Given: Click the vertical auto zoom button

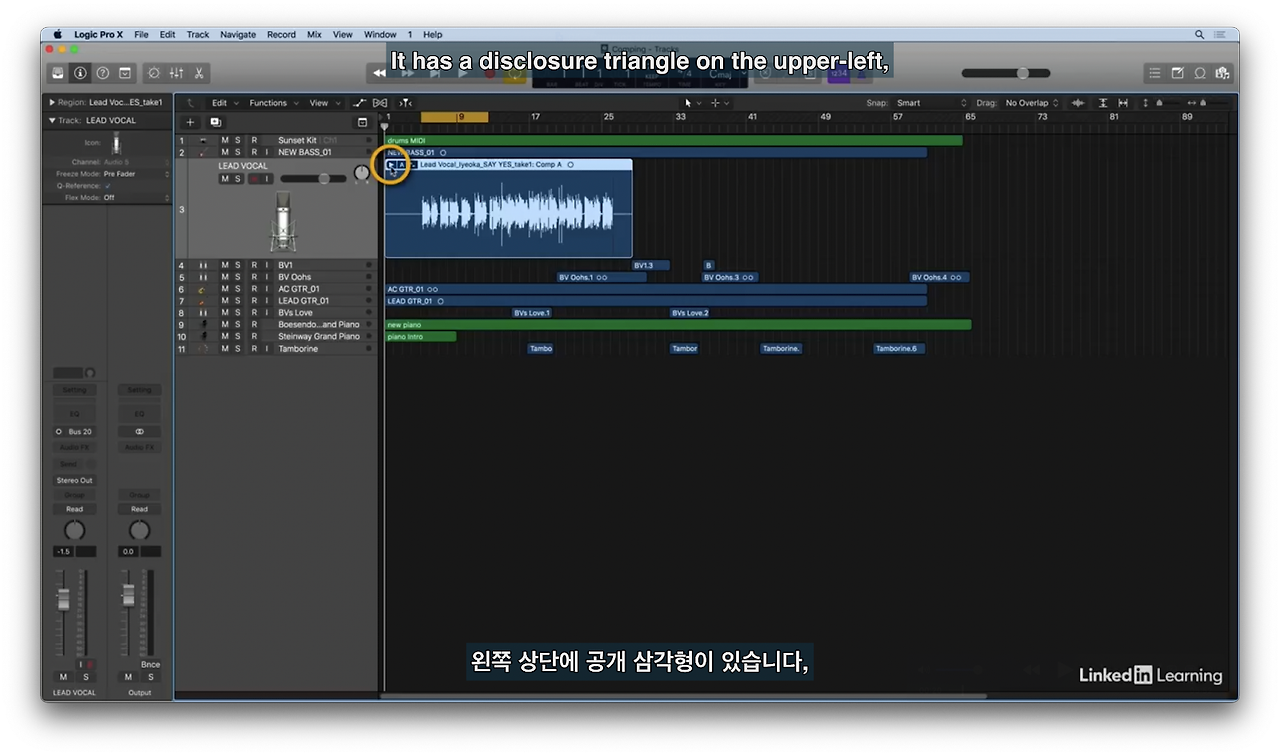Looking at the screenshot, I should [1103, 103].
